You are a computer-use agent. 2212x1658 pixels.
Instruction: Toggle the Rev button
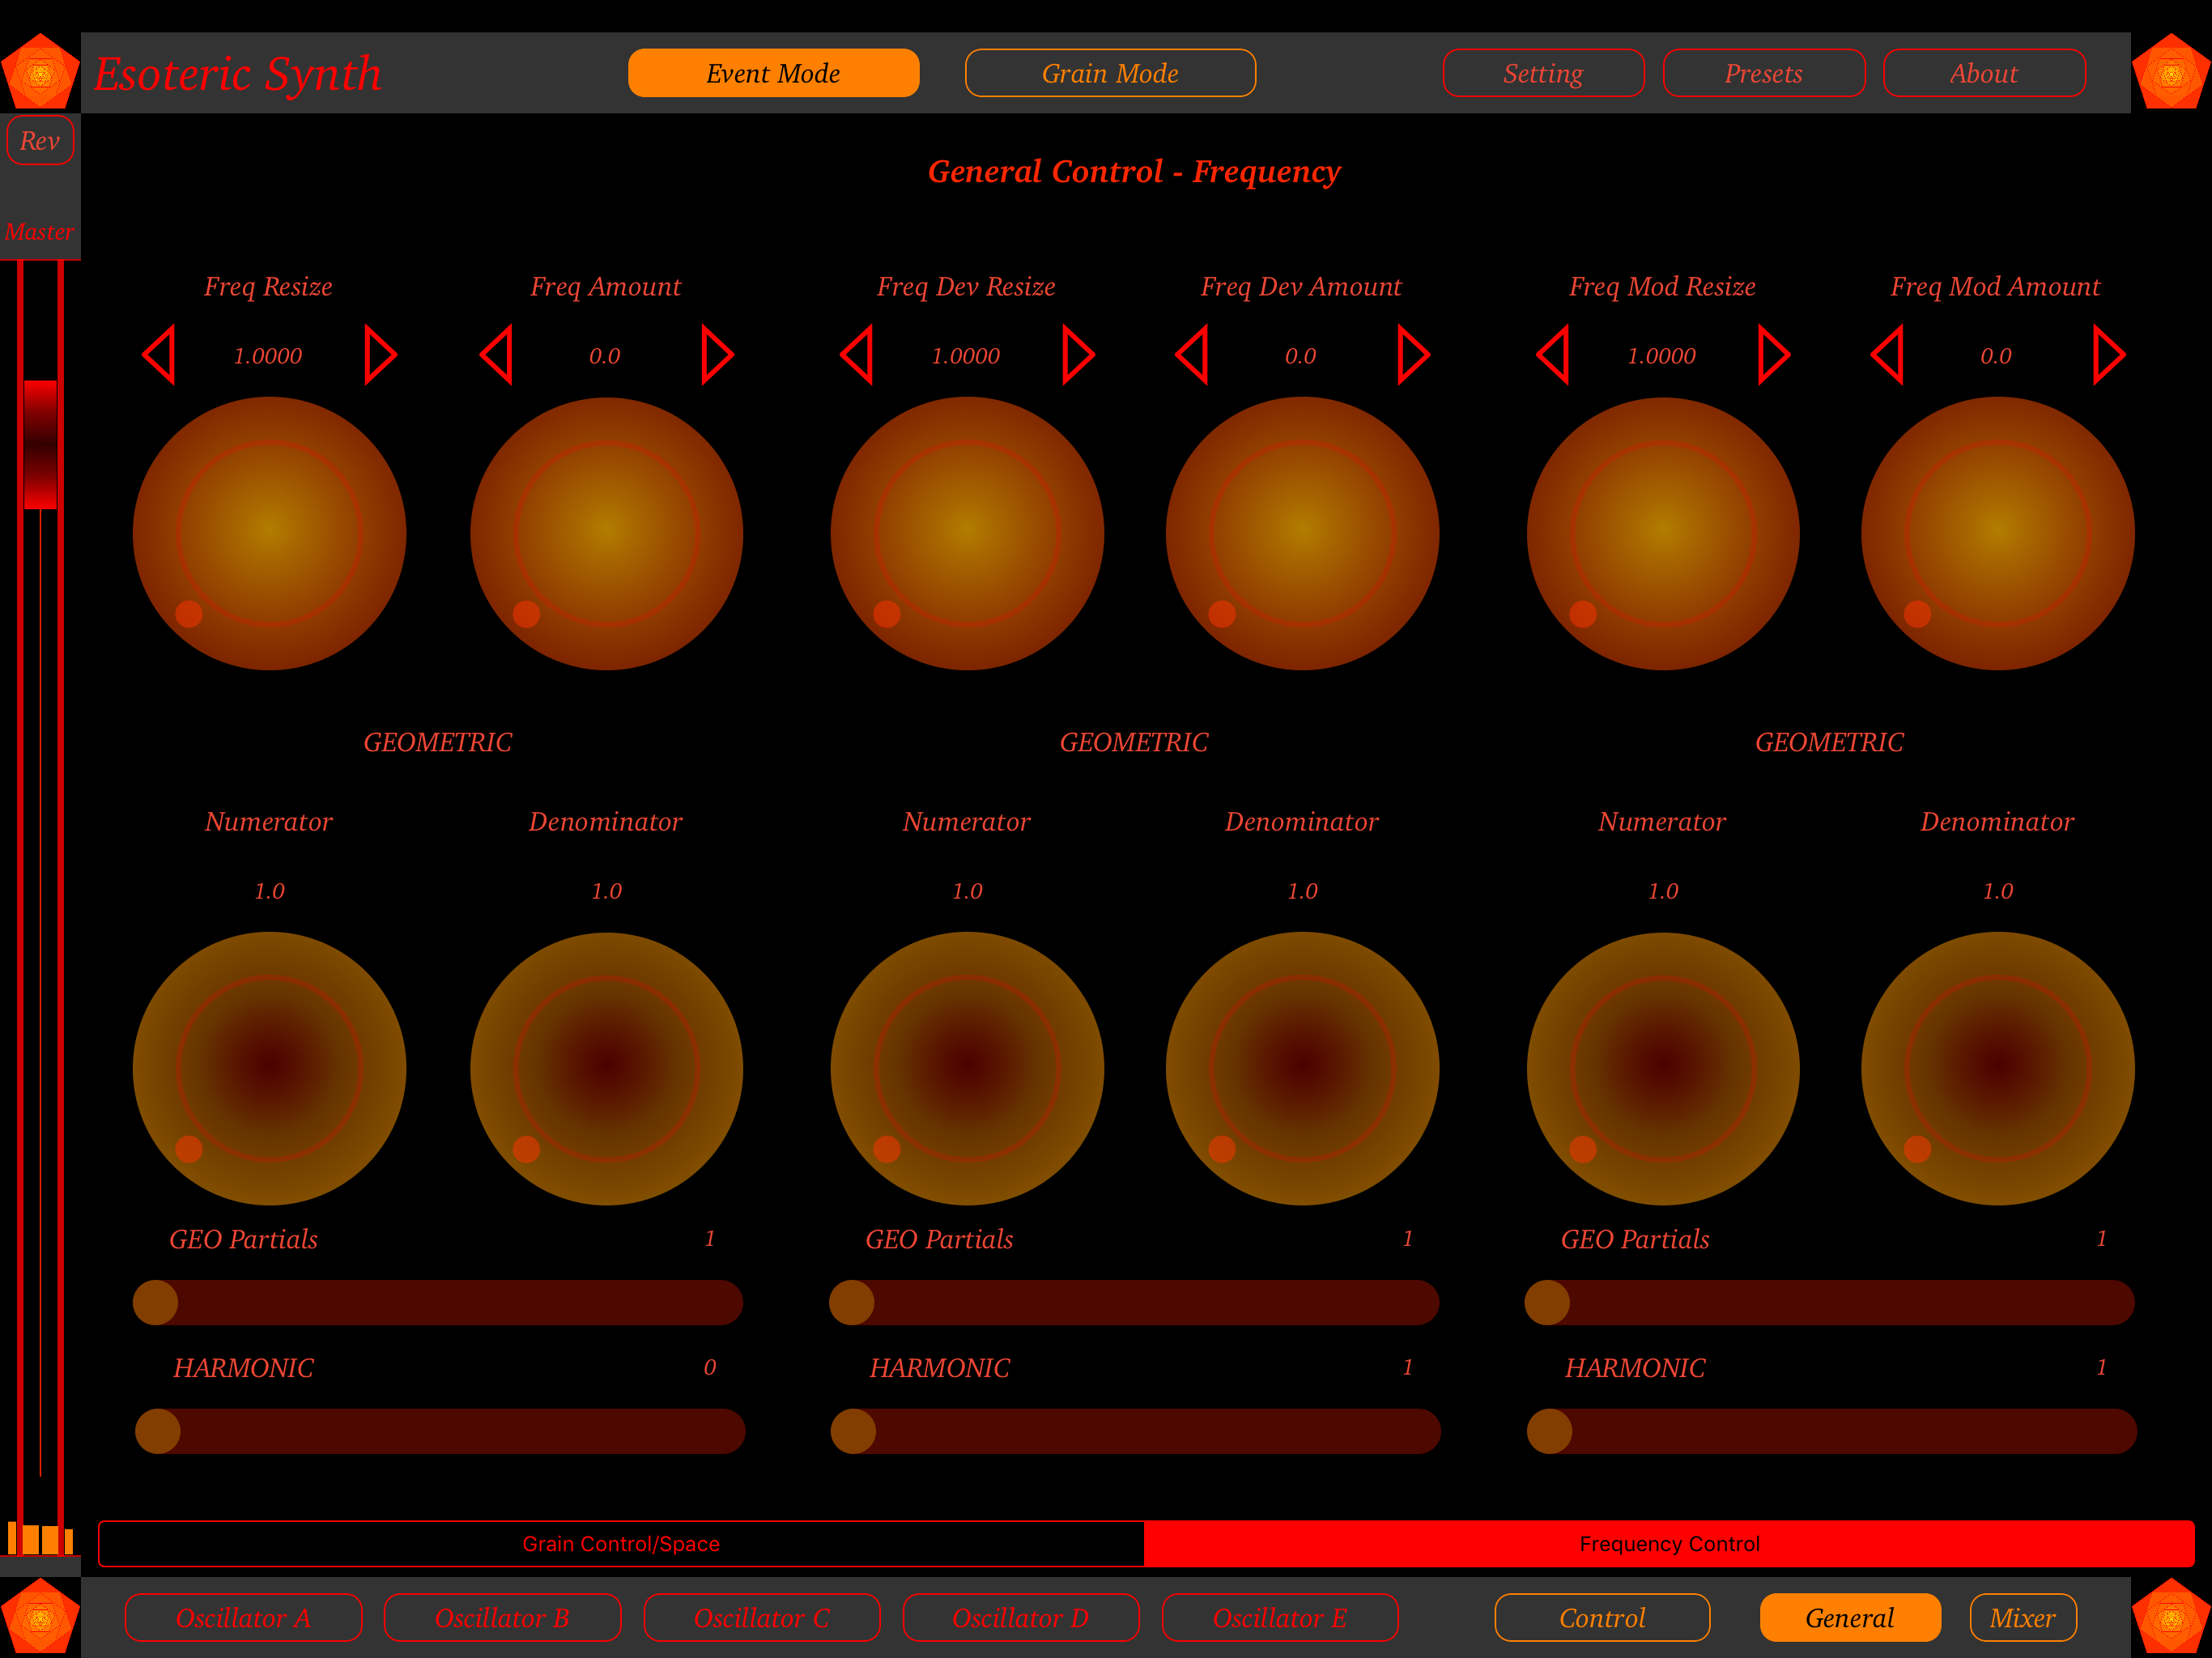pos(40,141)
